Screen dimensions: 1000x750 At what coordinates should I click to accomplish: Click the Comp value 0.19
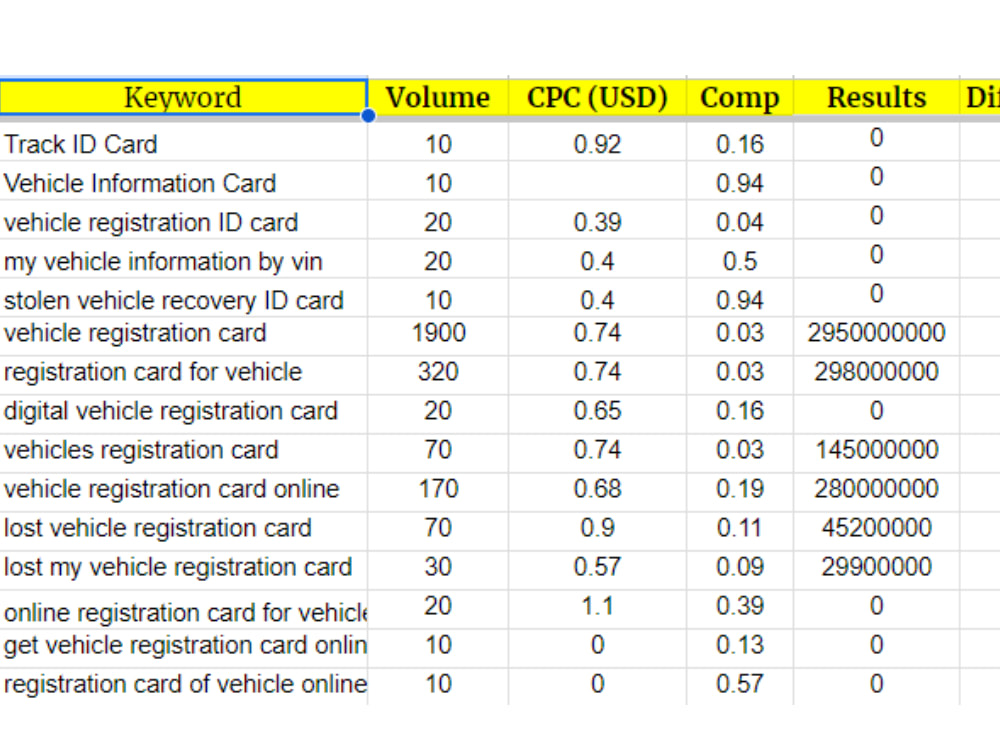[x=740, y=489]
